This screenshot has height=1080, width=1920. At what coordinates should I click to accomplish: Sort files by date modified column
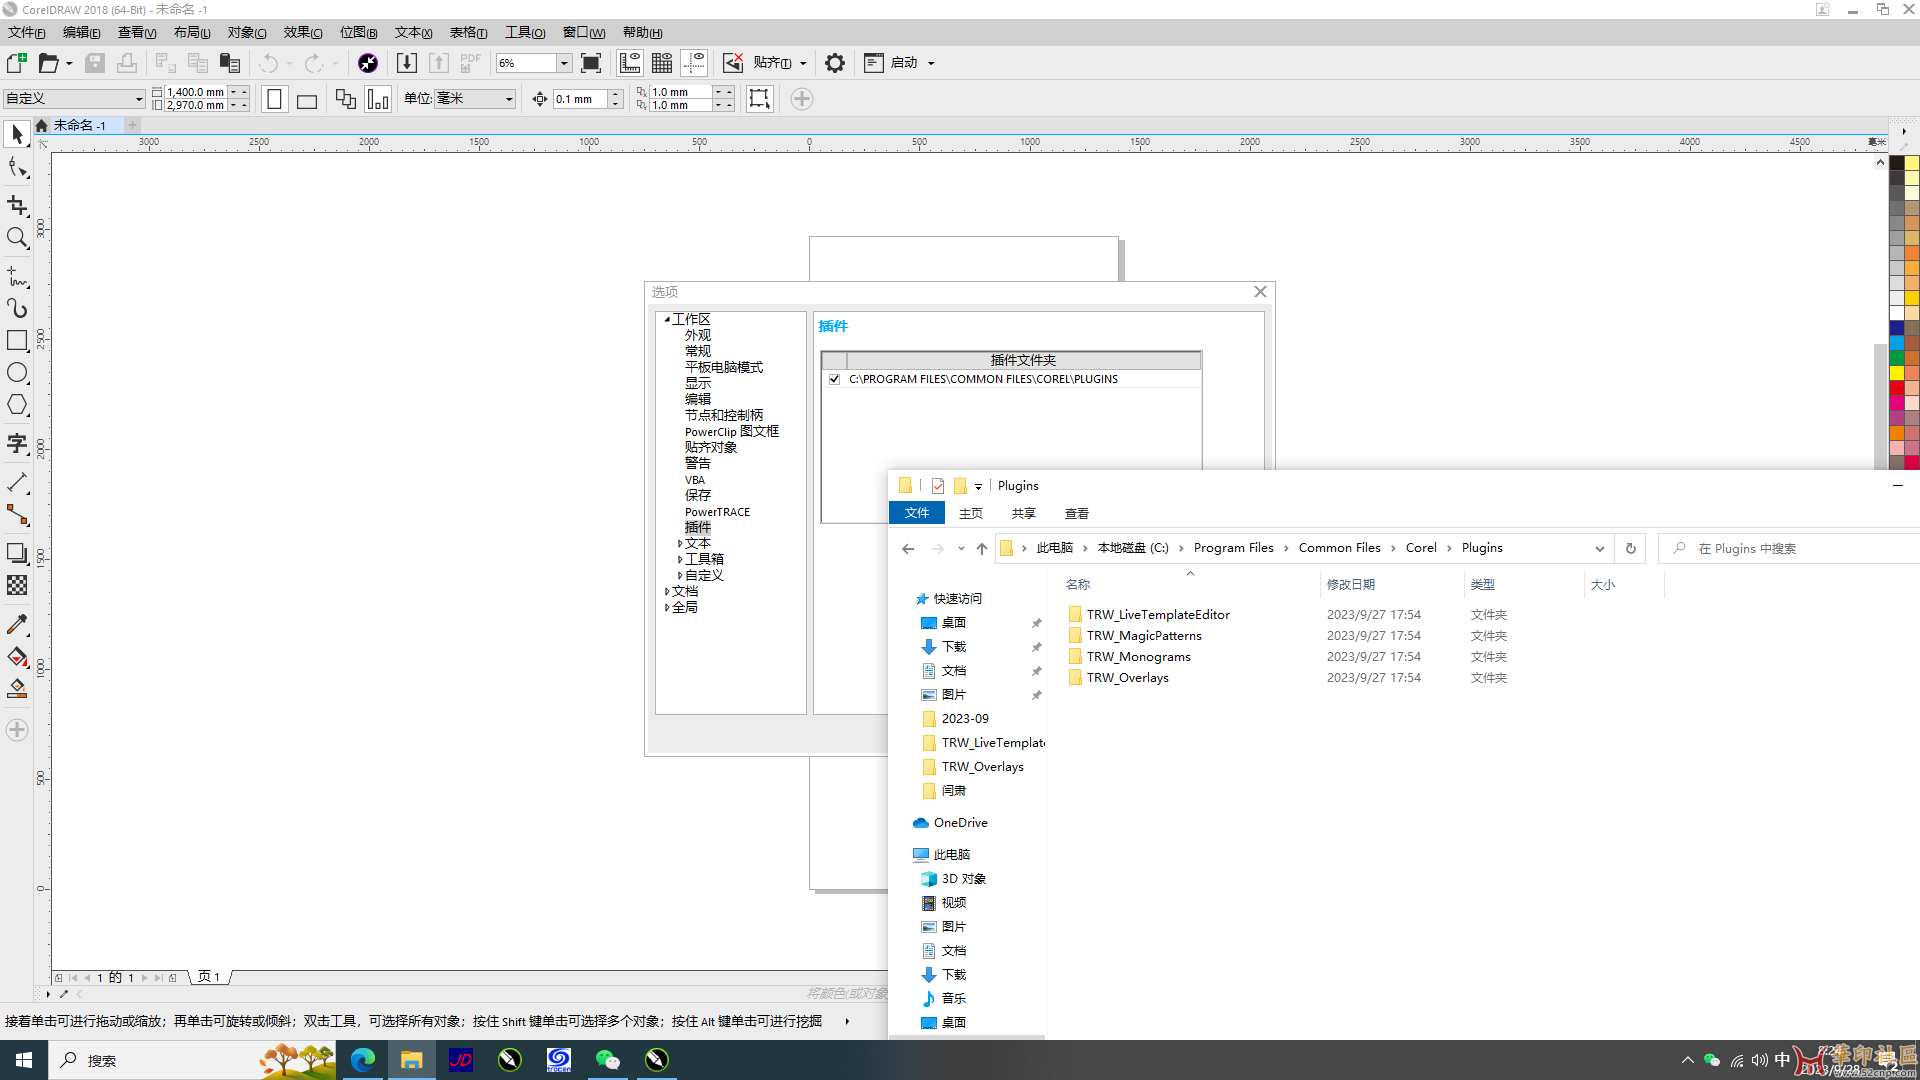coord(1351,585)
